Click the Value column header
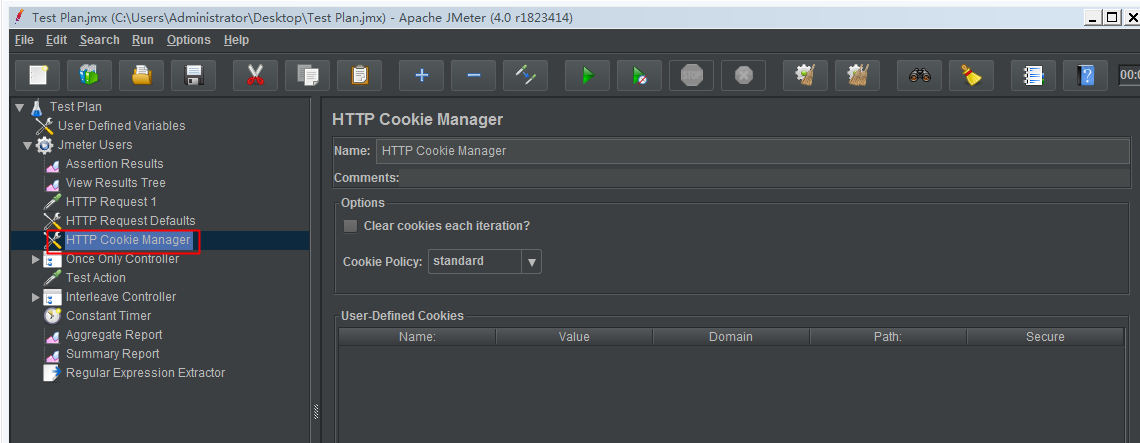The height and width of the screenshot is (443, 1140). click(574, 337)
